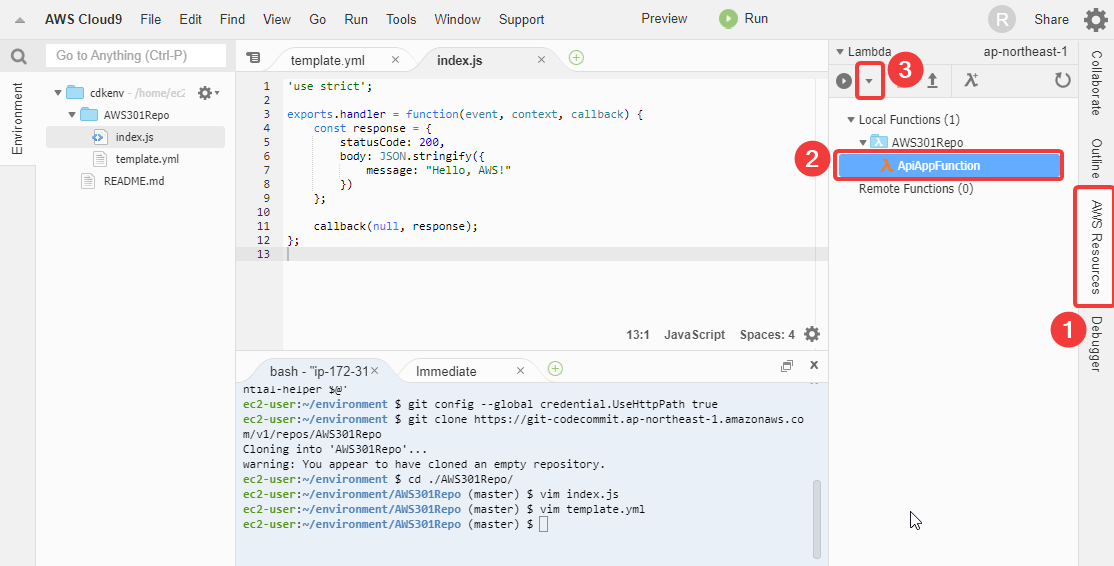The image size is (1114, 566).
Task: Switch to the index.js editor tab
Action: tap(460, 60)
